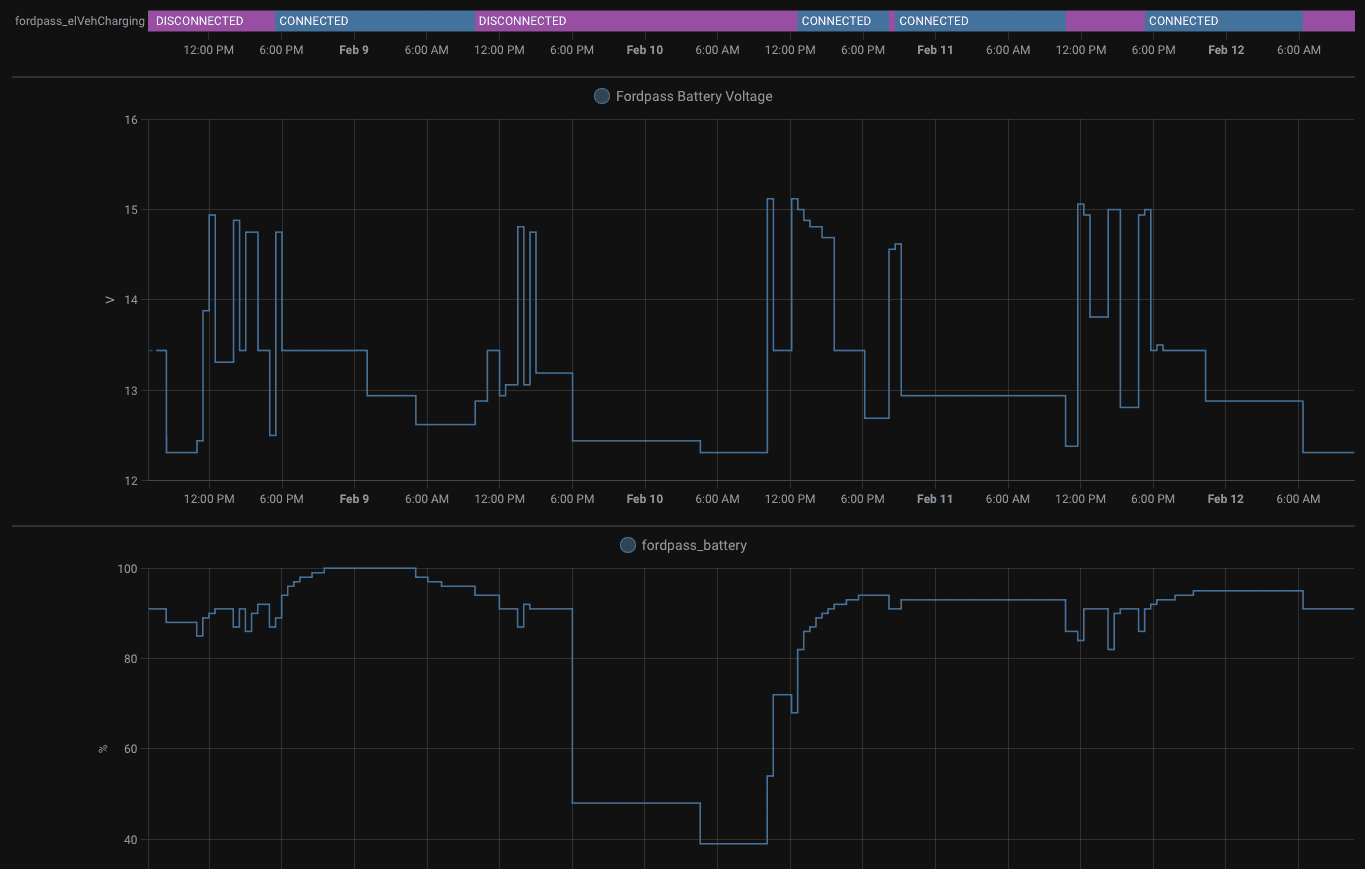Image resolution: width=1365 pixels, height=869 pixels.
Task: Click the lowest battery percentage plateau near 39%
Action: [733, 843]
